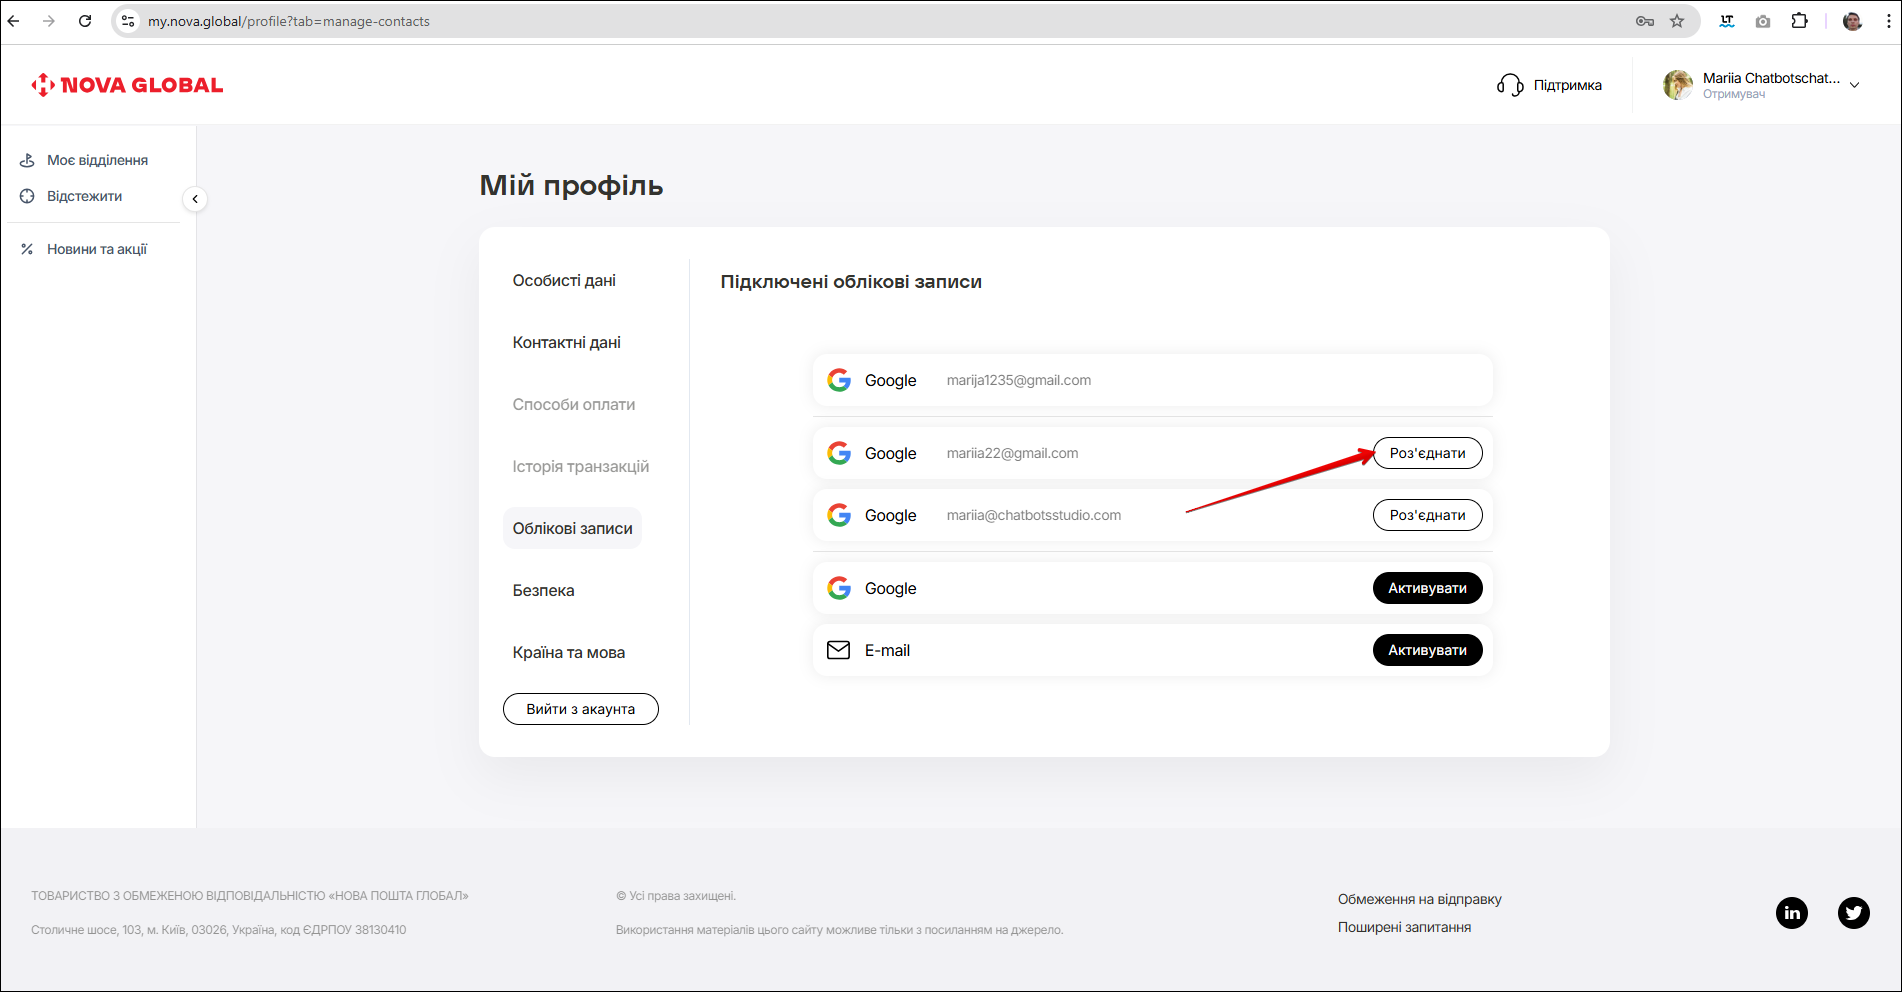Image resolution: width=1902 pixels, height=992 pixels.
Task: Open Поширені запитання footer link
Action: [x=1404, y=927]
